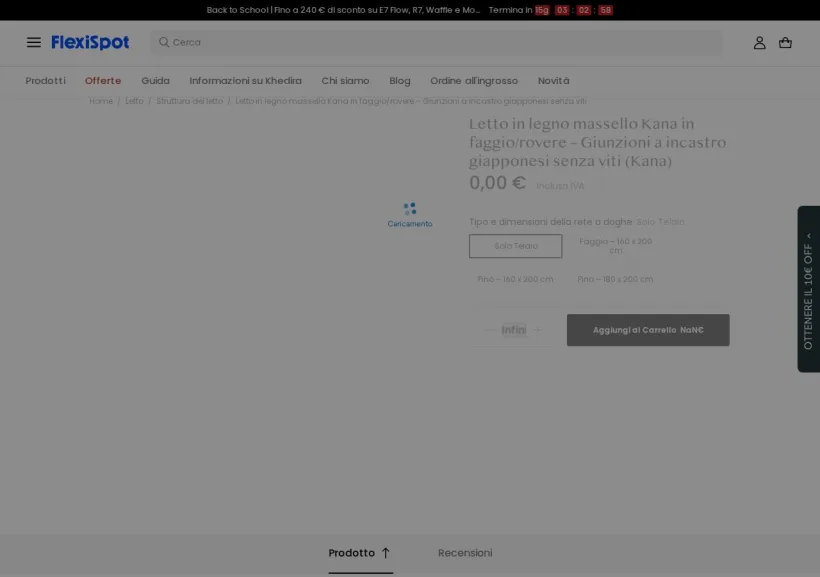Open the Chi siamo page
Screen dimensions: 820x577
(x=345, y=81)
